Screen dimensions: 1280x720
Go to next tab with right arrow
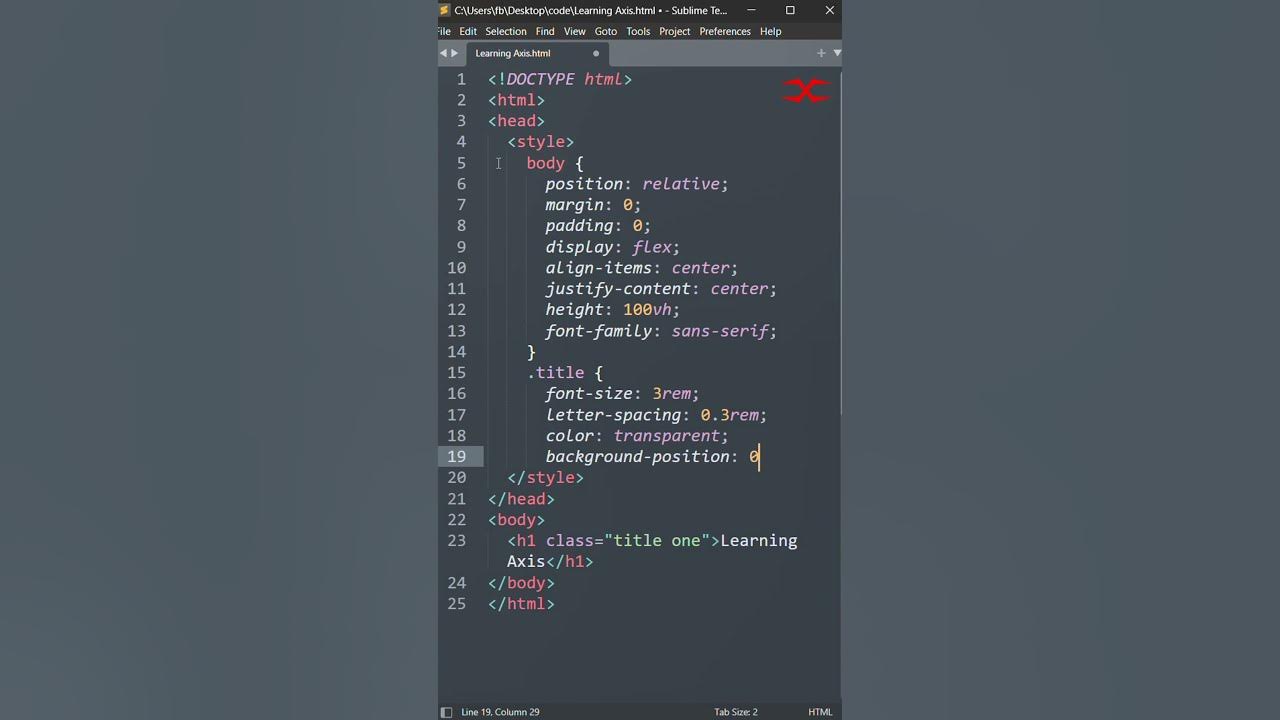(454, 53)
